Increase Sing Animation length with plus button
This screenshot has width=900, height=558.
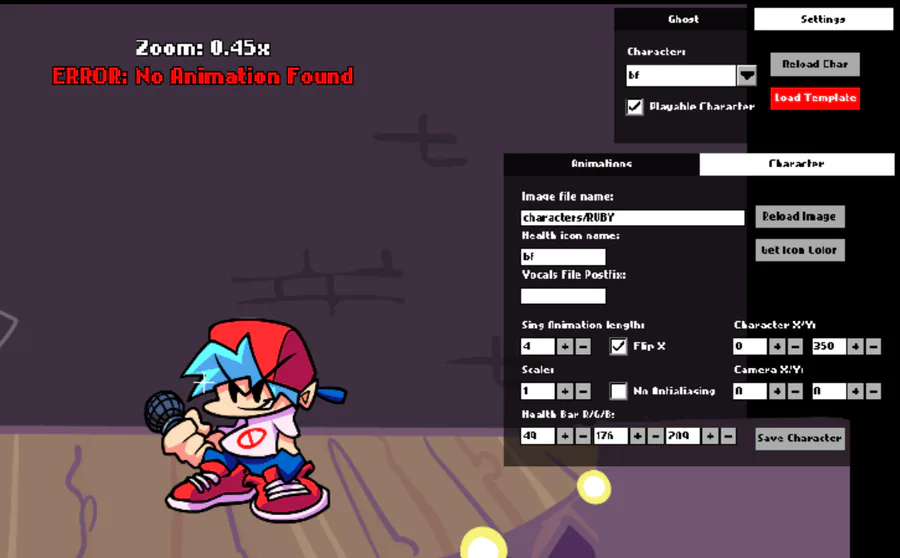pyautogui.click(x=565, y=346)
